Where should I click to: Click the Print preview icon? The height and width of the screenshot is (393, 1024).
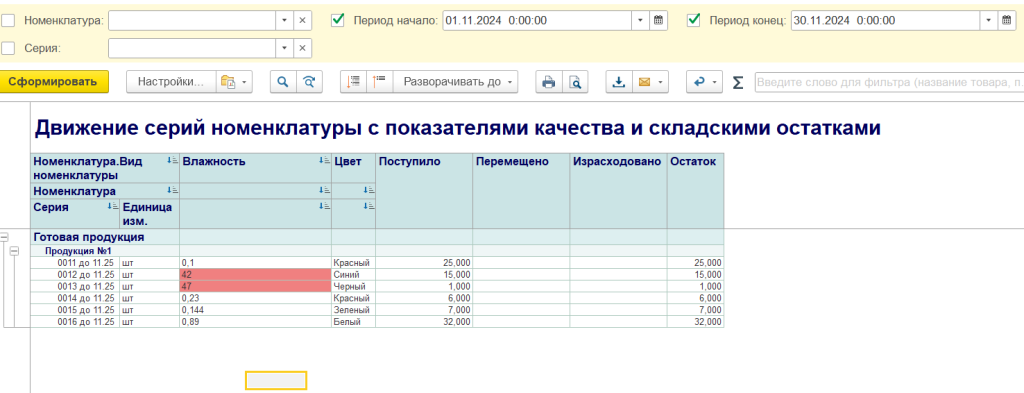click(575, 82)
